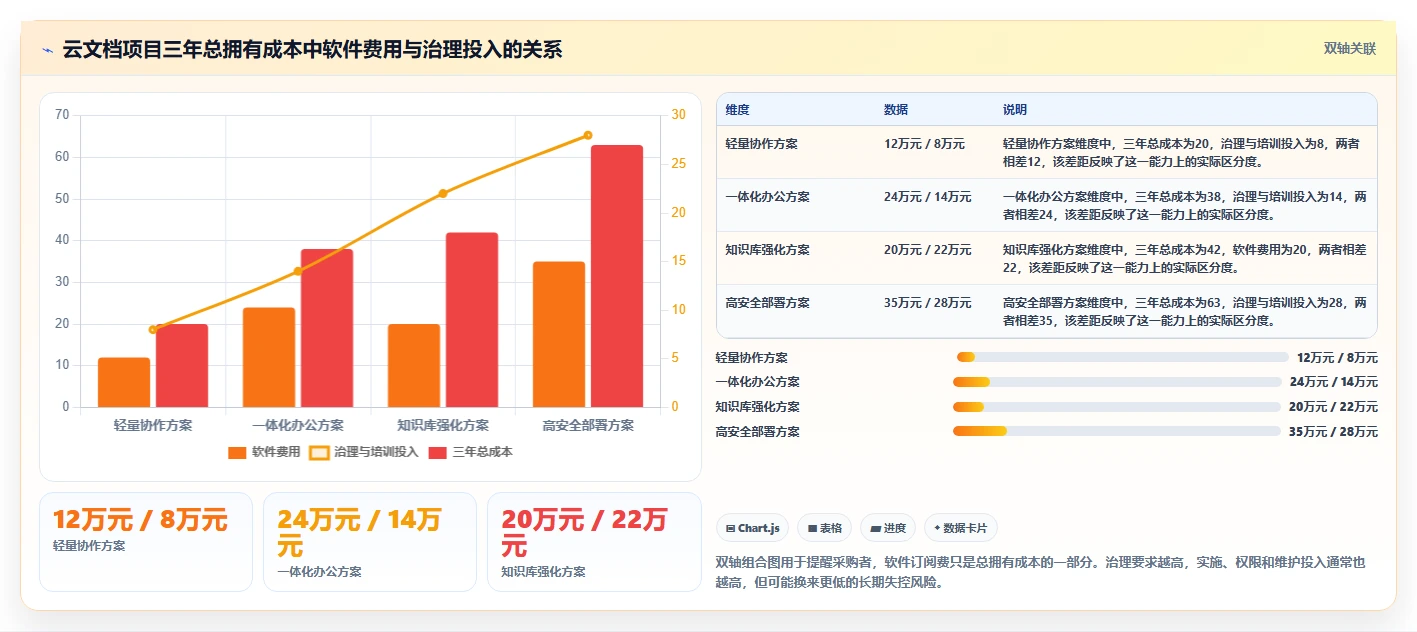1417x632 pixels.
Task: Click 知识库强化方案 row in the table
Action: (x=1047, y=258)
